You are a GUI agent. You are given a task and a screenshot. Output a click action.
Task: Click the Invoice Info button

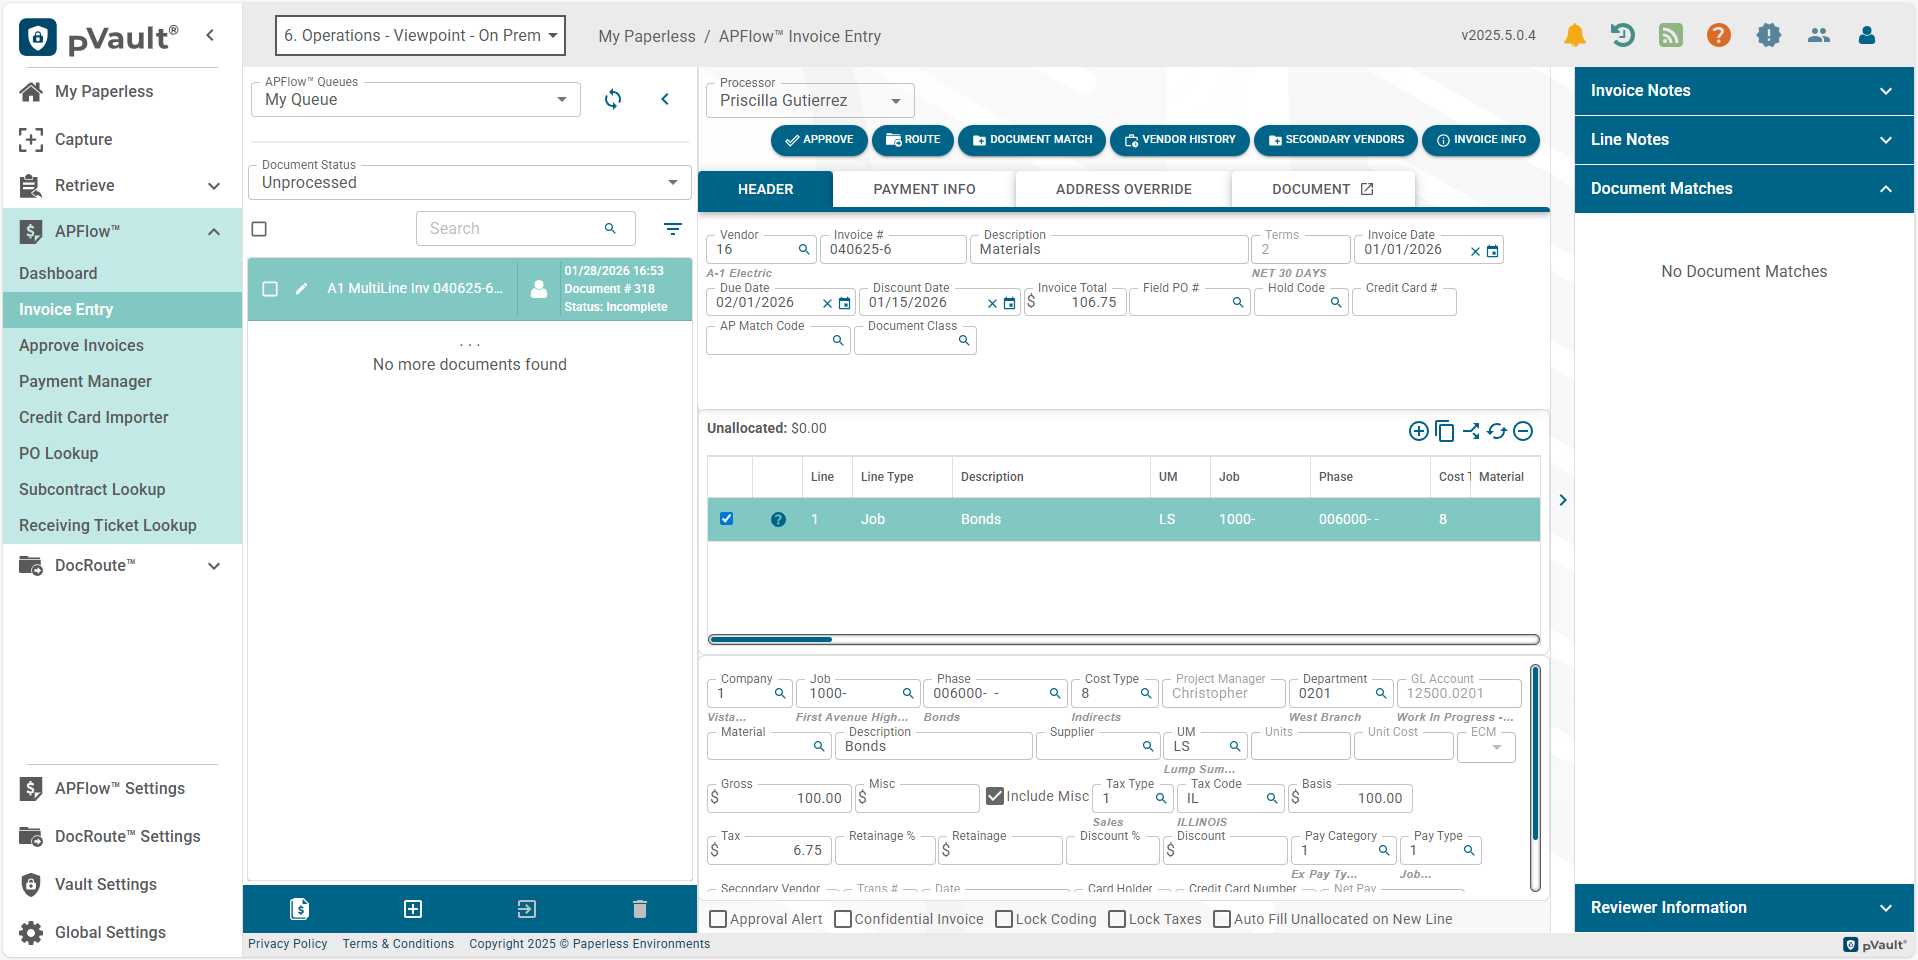[x=1481, y=140]
